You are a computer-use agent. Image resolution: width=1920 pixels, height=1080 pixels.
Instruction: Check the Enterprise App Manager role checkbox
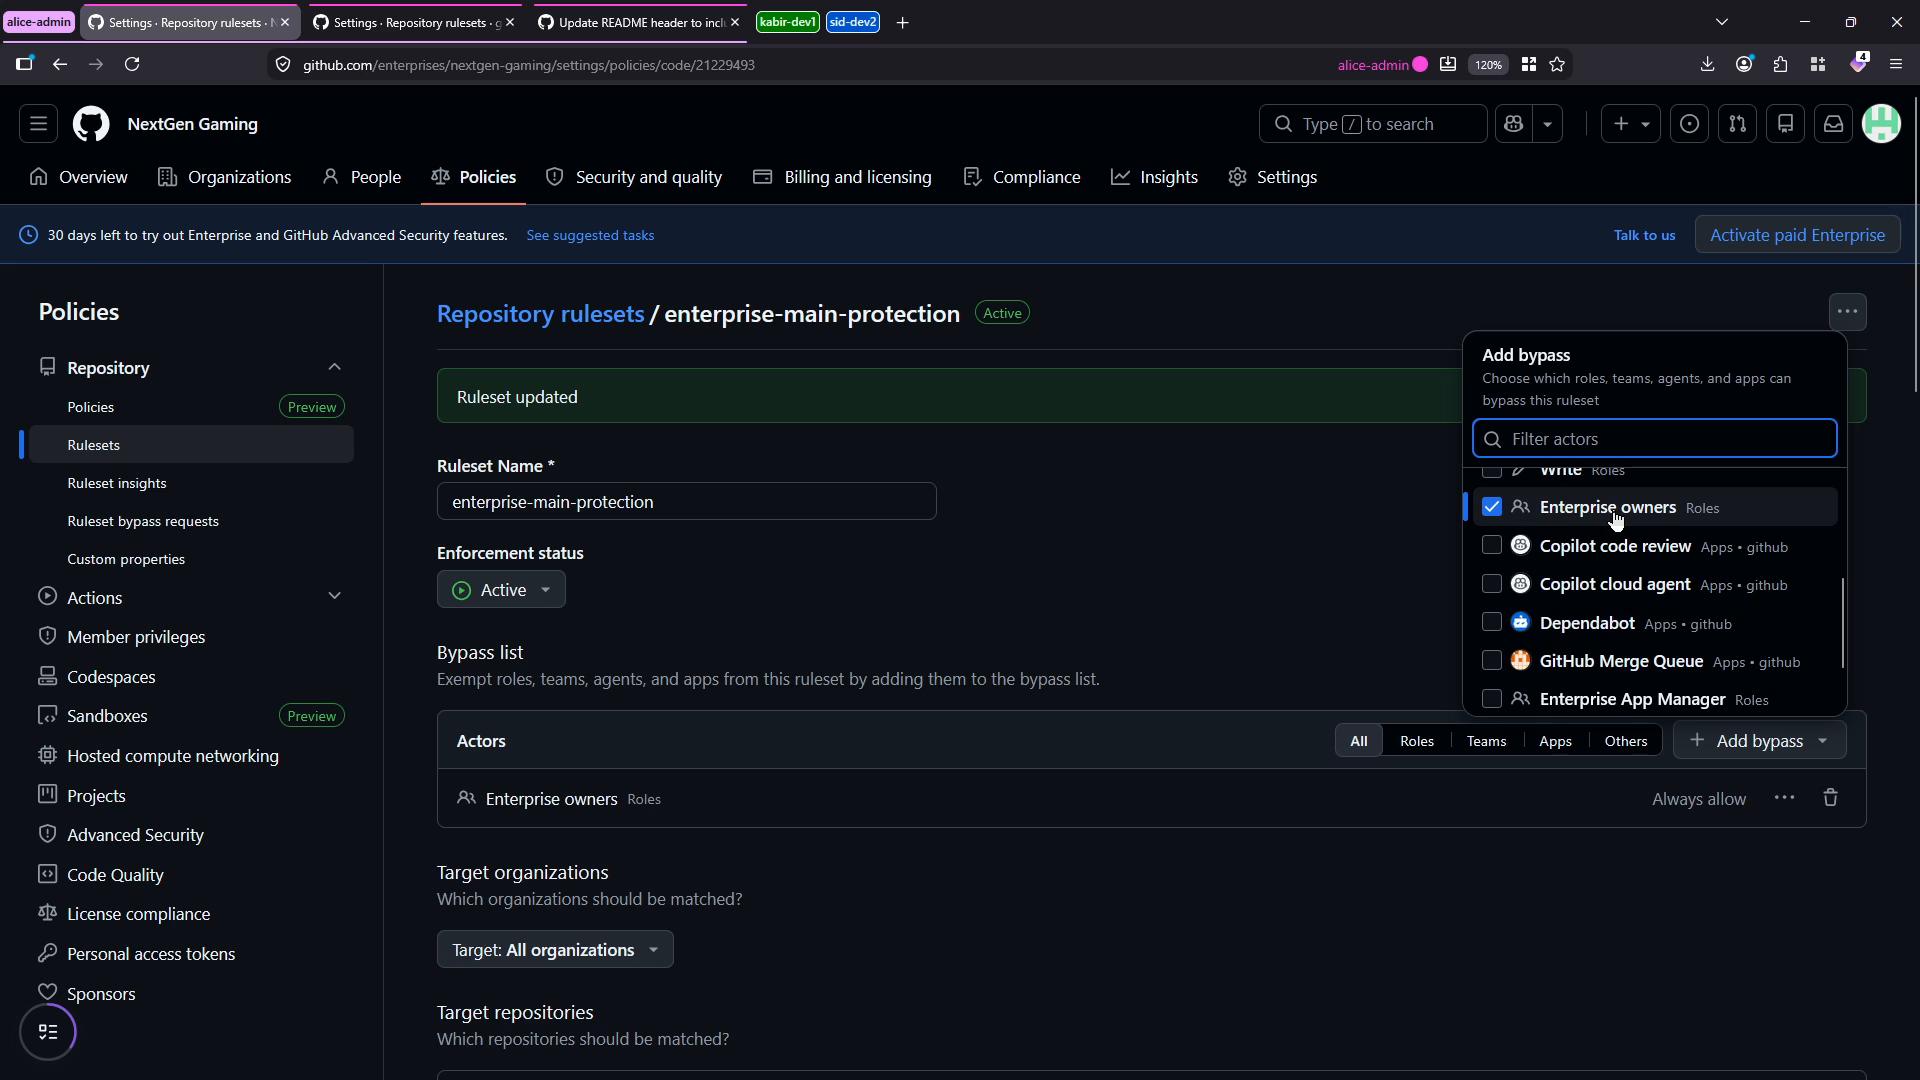tap(1491, 699)
